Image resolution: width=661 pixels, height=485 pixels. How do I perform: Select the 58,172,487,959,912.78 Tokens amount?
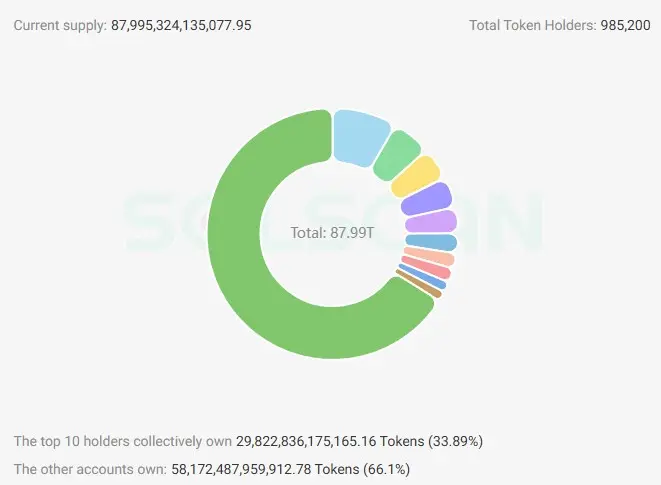click(x=283, y=468)
